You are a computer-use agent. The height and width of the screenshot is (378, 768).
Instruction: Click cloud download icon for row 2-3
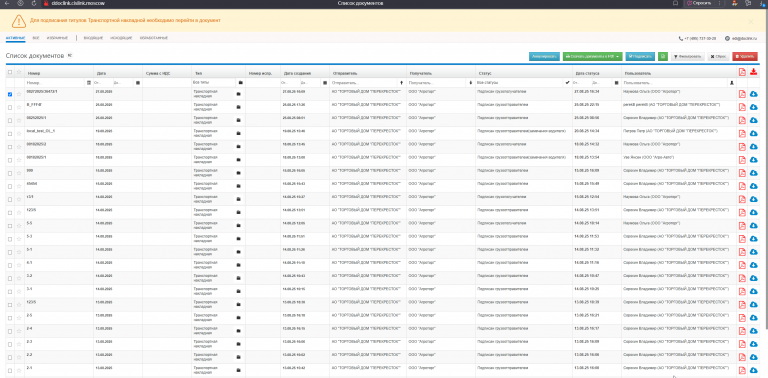pyautogui.click(x=753, y=344)
